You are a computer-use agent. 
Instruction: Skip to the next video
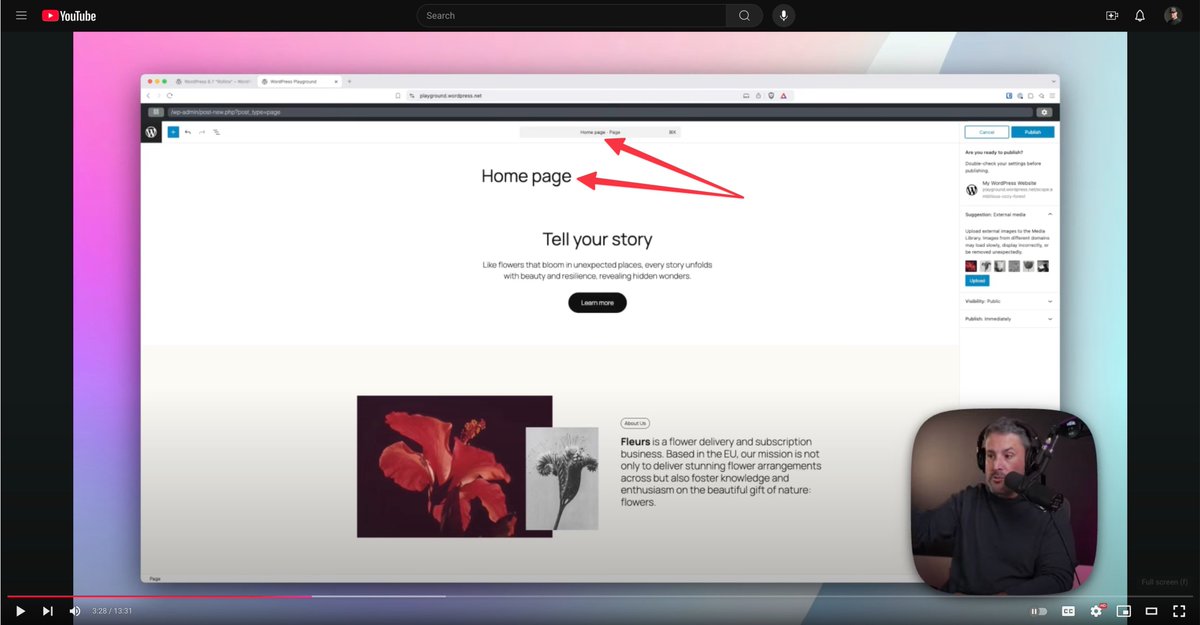47,611
